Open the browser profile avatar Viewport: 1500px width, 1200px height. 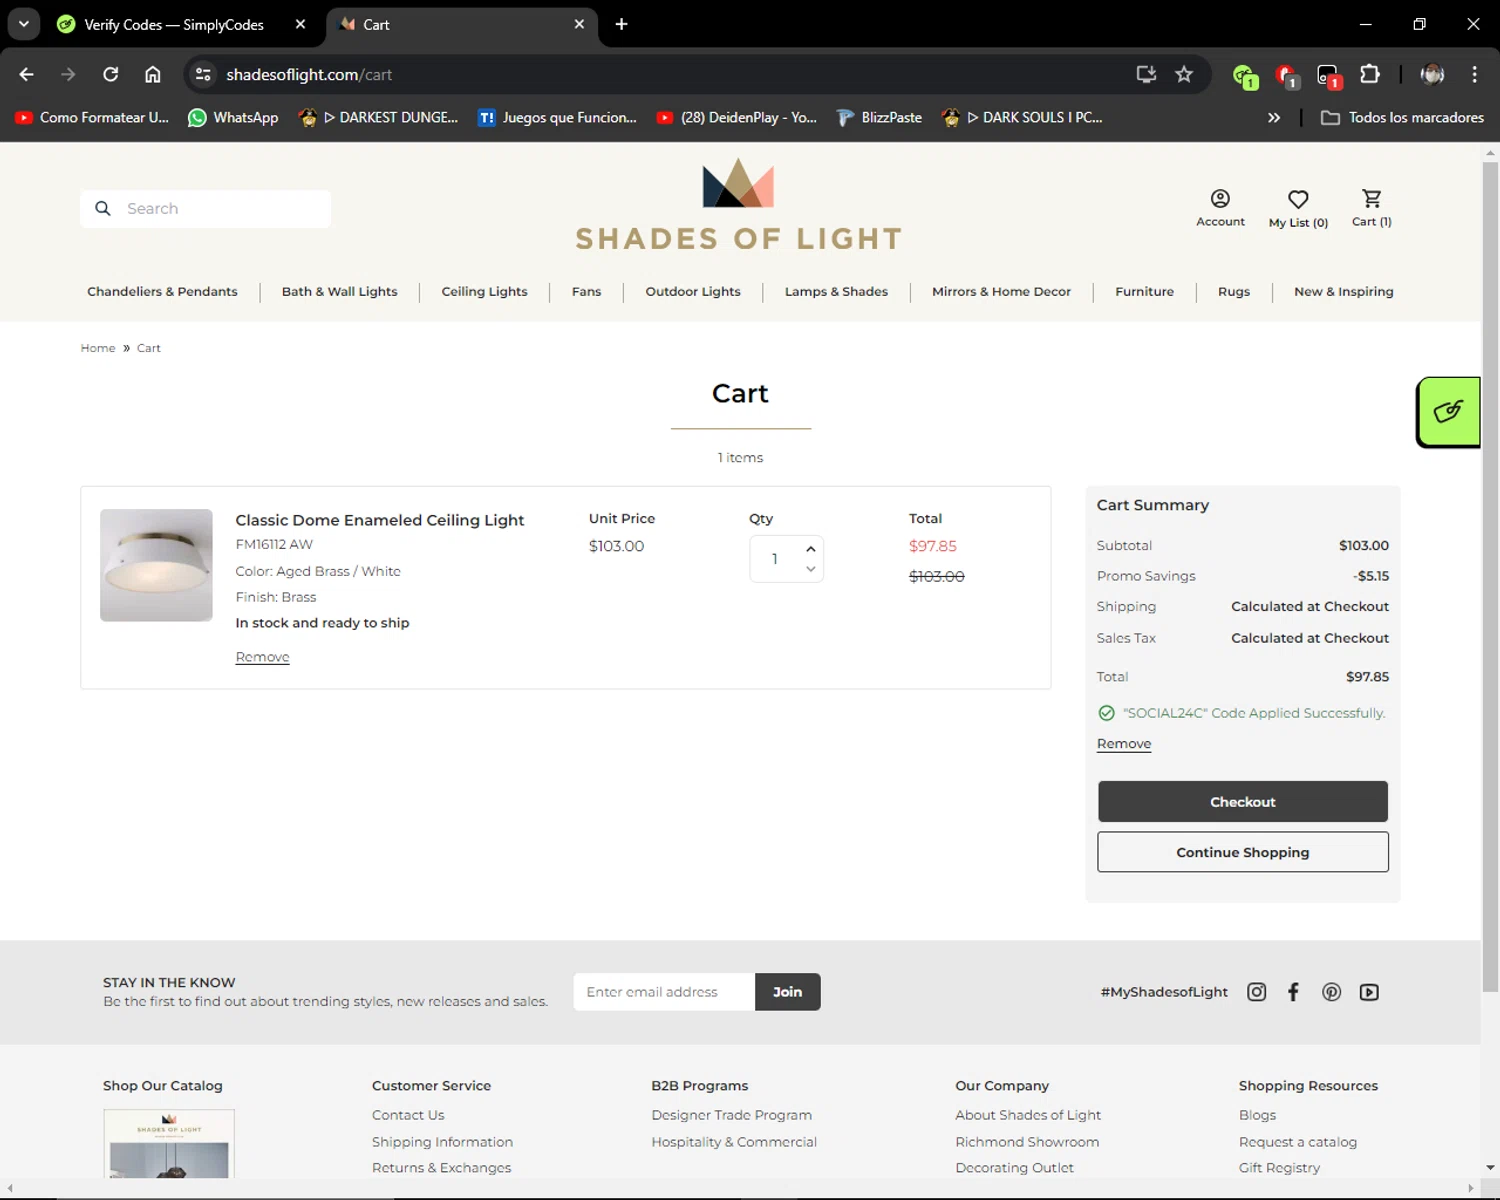[1432, 74]
